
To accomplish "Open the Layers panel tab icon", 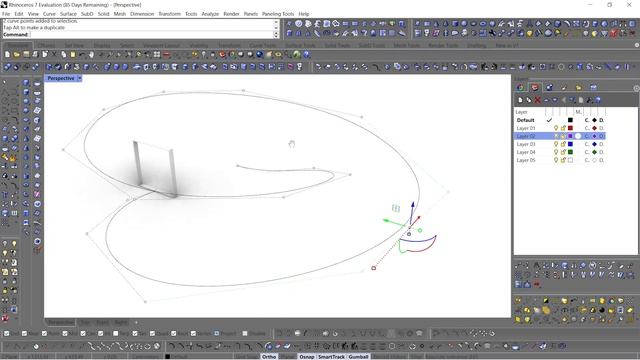I will (535, 87).
